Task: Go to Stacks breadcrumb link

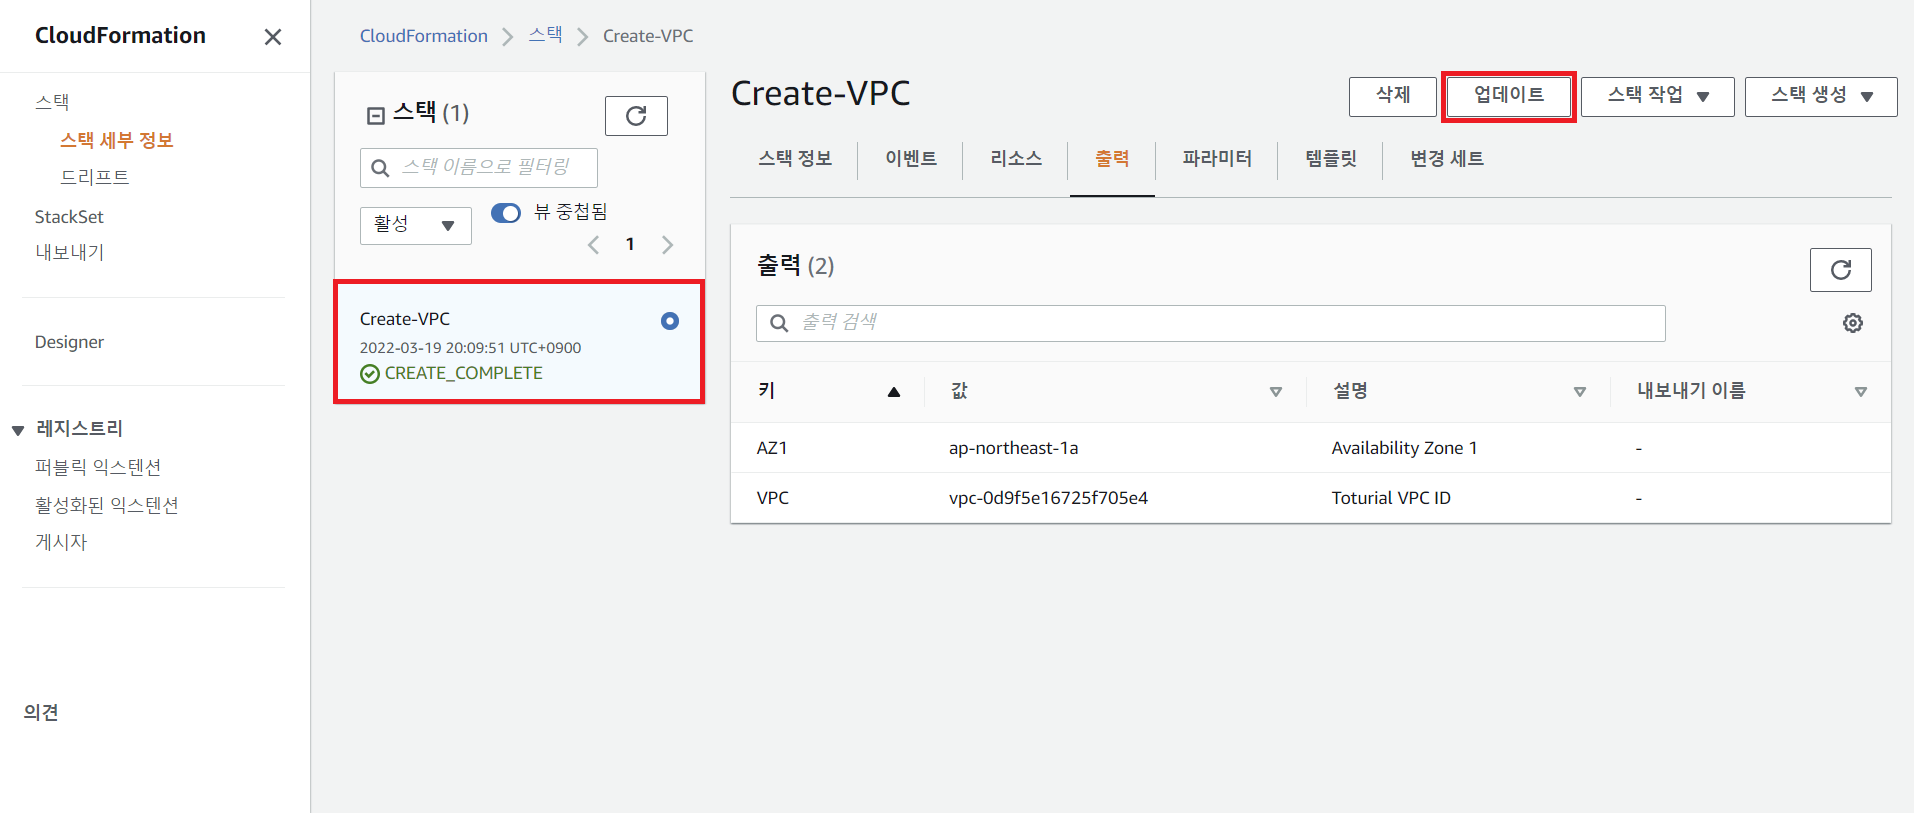Action: pyautogui.click(x=546, y=36)
